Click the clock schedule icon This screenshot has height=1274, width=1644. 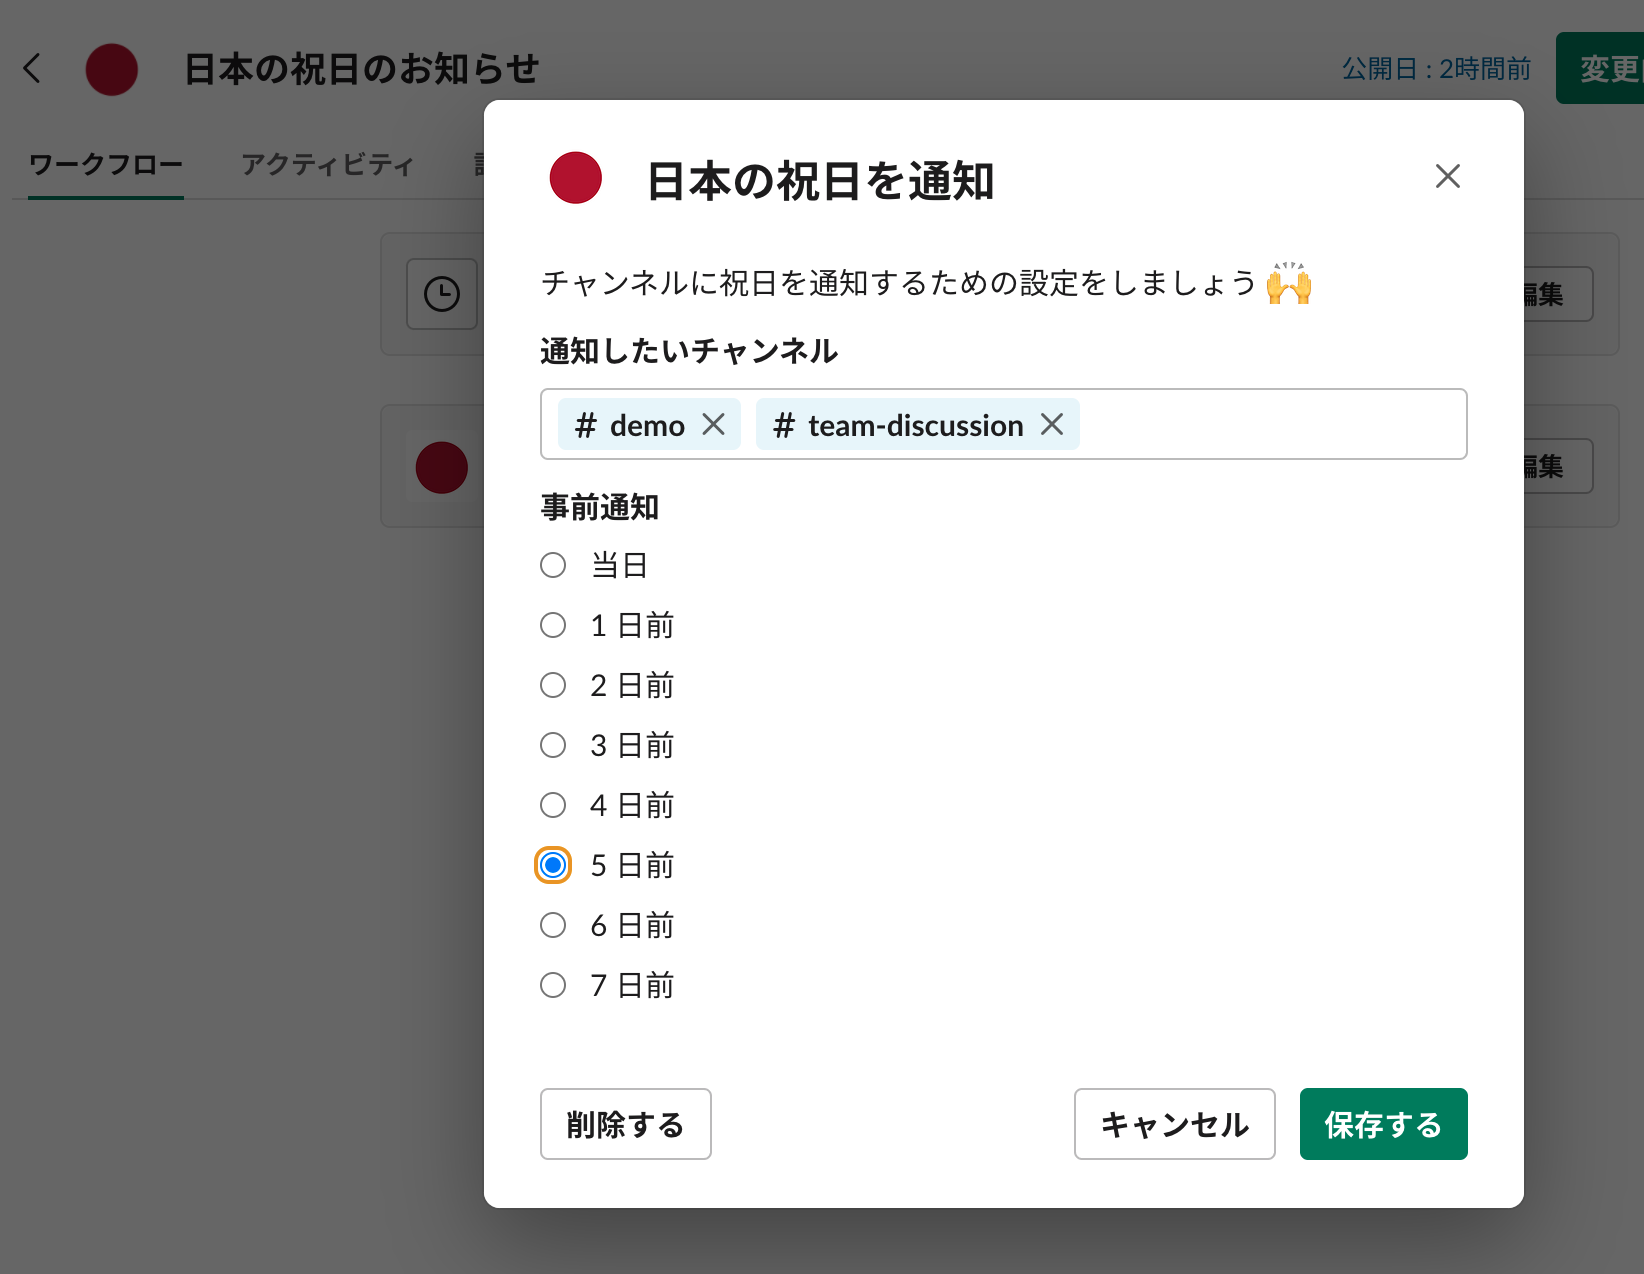click(x=441, y=294)
